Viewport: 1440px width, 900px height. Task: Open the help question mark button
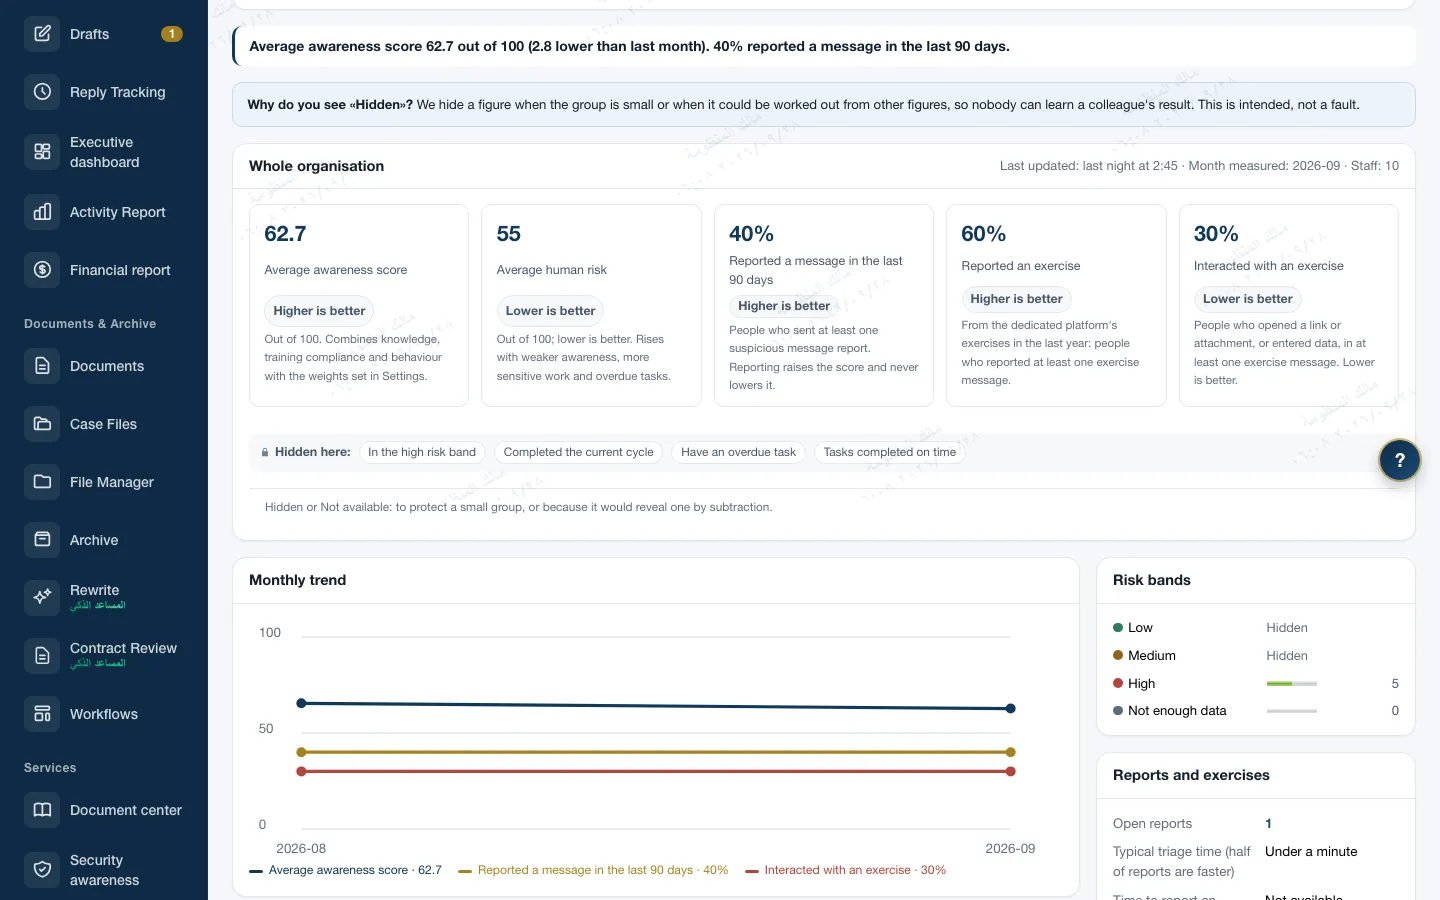(x=1400, y=460)
